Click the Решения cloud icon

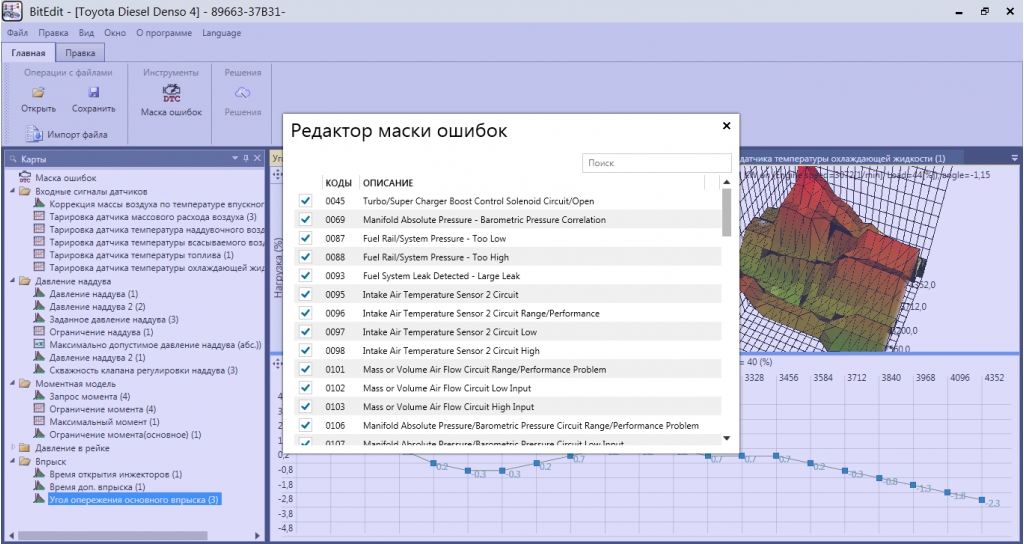(x=242, y=93)
